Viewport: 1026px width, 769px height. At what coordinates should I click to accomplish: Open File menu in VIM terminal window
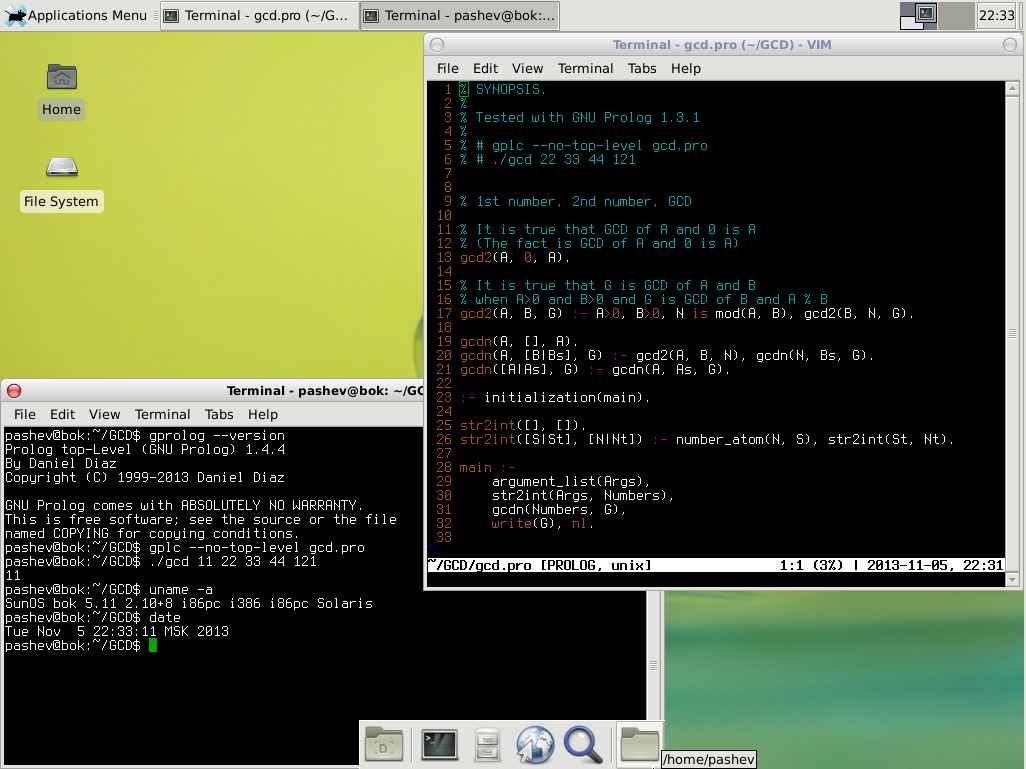click(448, 68)
